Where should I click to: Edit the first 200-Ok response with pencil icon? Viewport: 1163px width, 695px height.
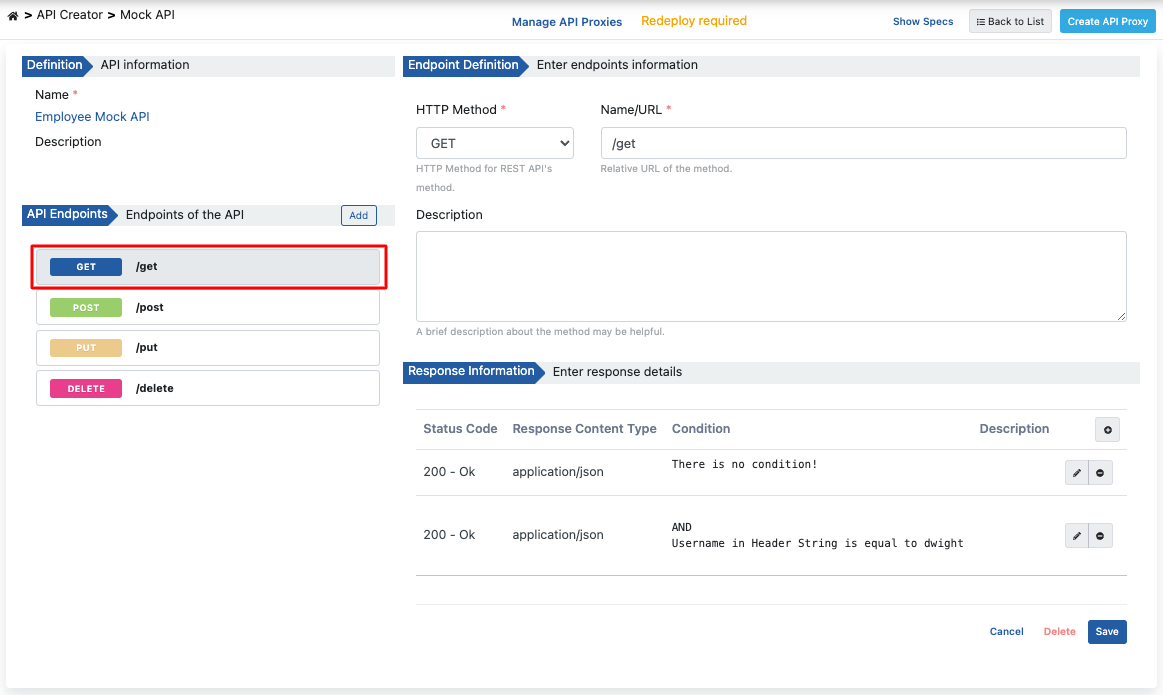pos(1076,472)
